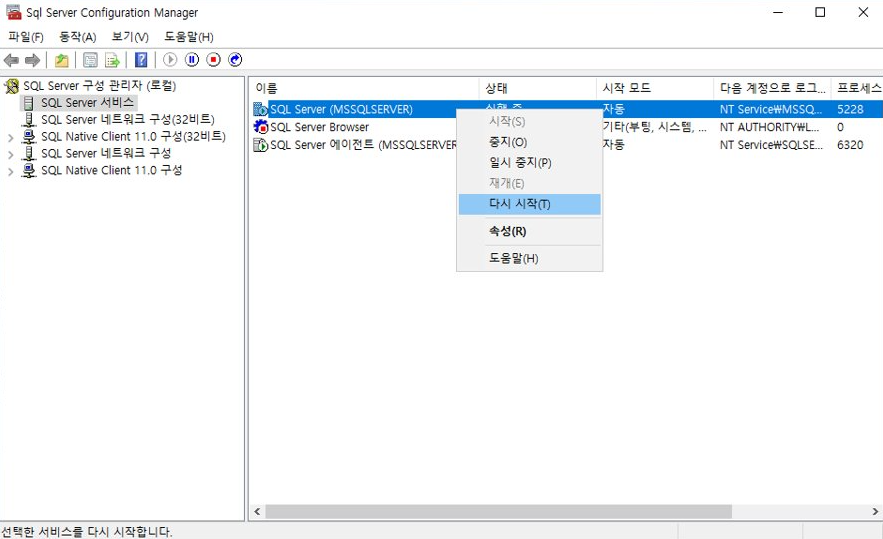883x539 pixels.
Task: Click the SQL Server 서비스 tree icon
Action: click(x=29, y=103)
